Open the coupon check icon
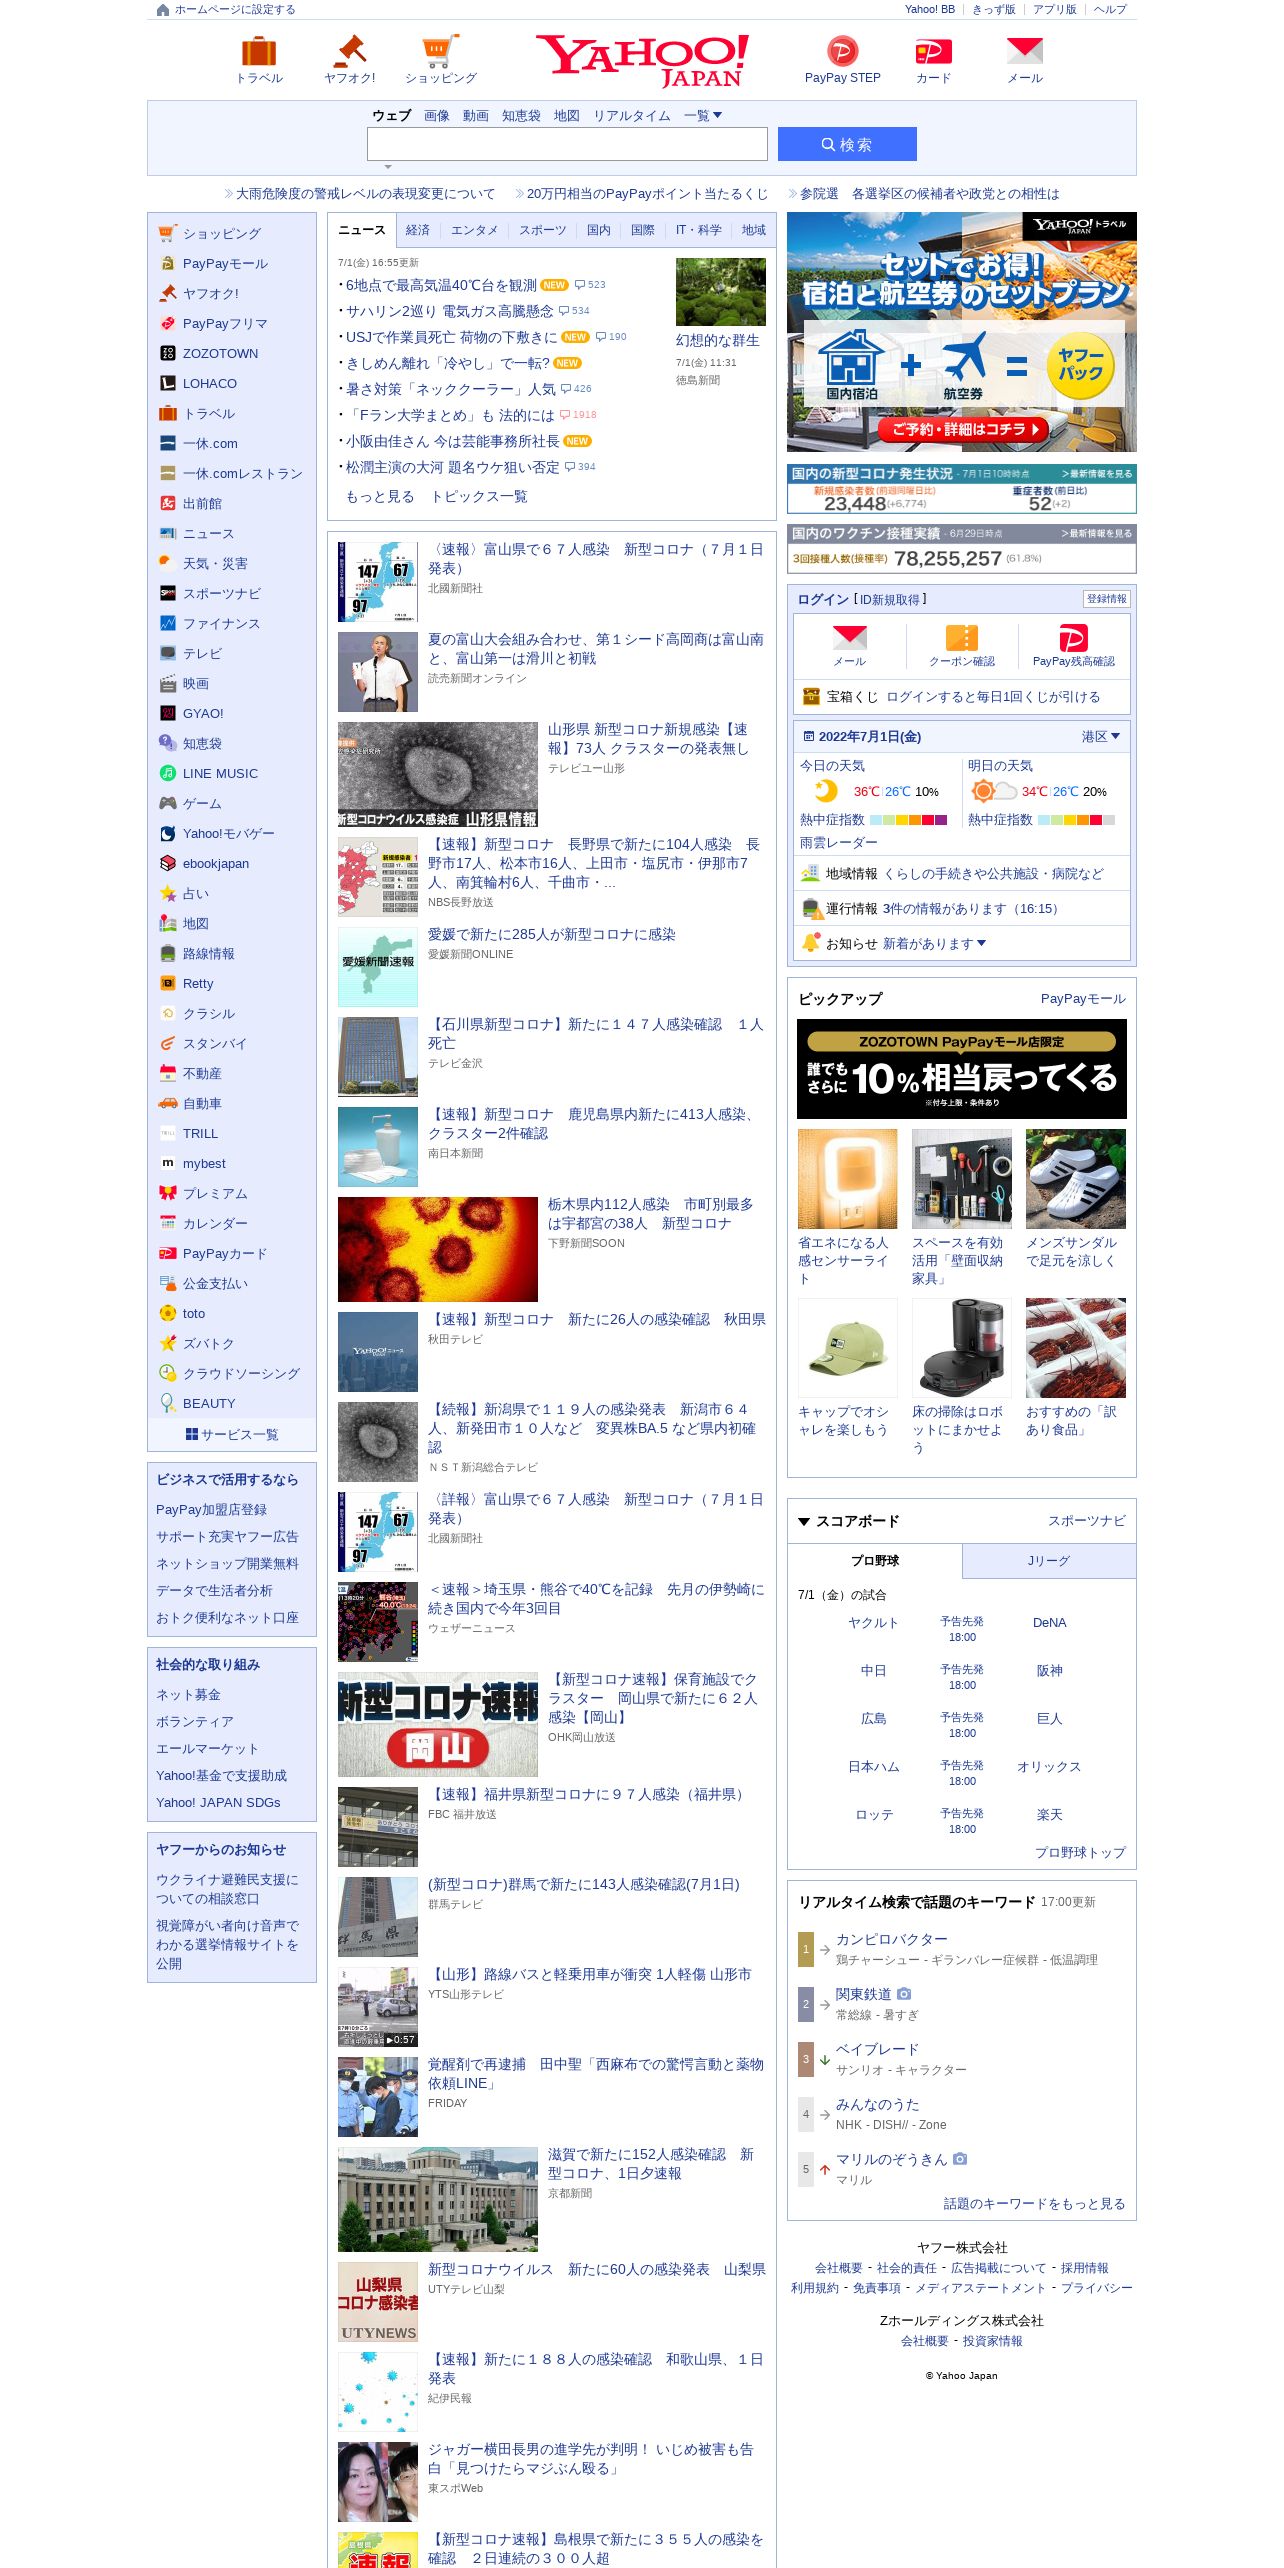 click(962, 638)
